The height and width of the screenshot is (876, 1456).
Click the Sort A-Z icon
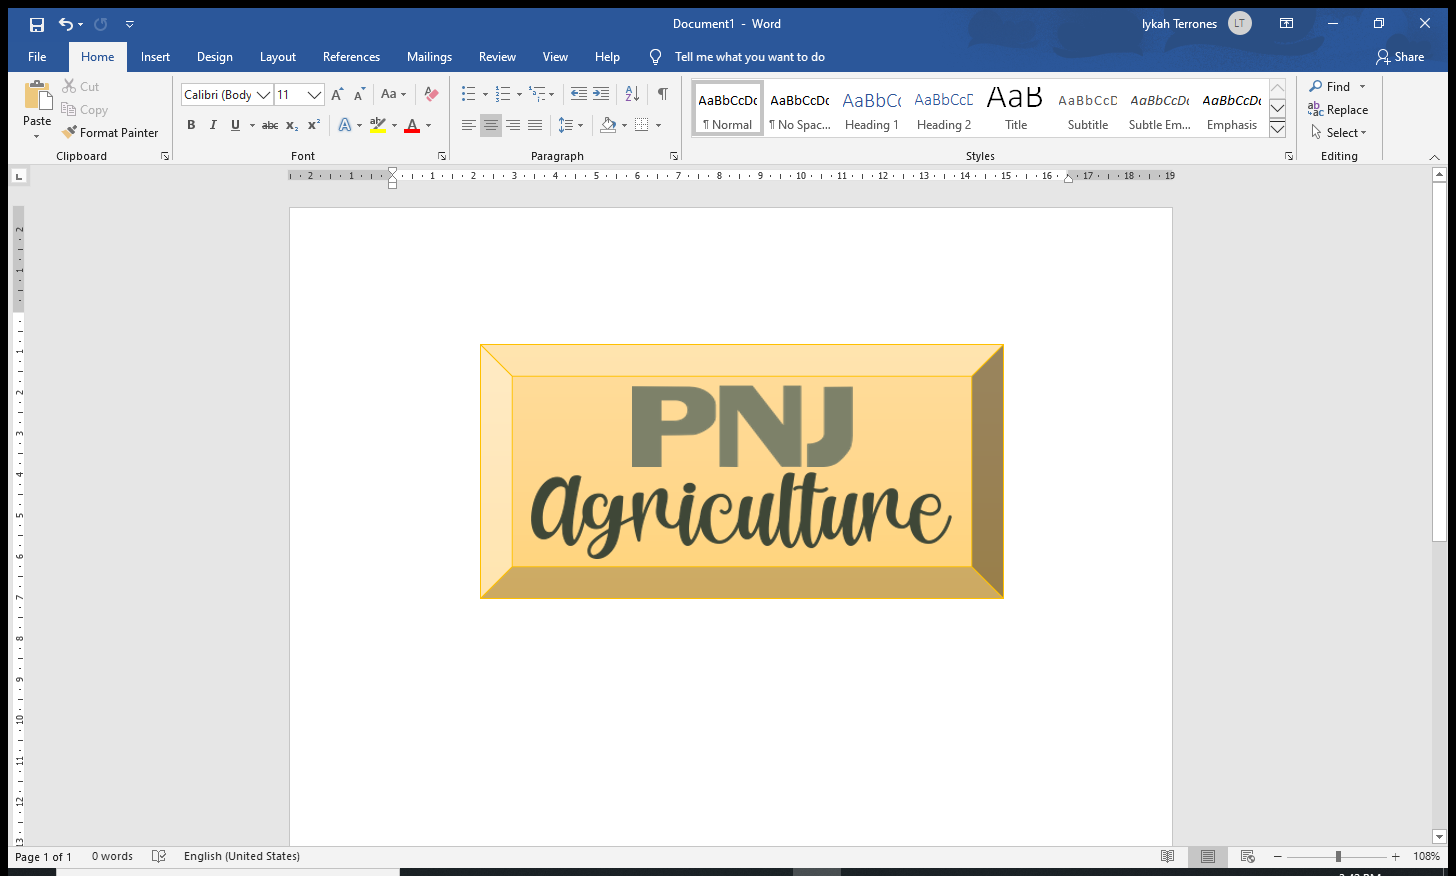tap(632, 94)
